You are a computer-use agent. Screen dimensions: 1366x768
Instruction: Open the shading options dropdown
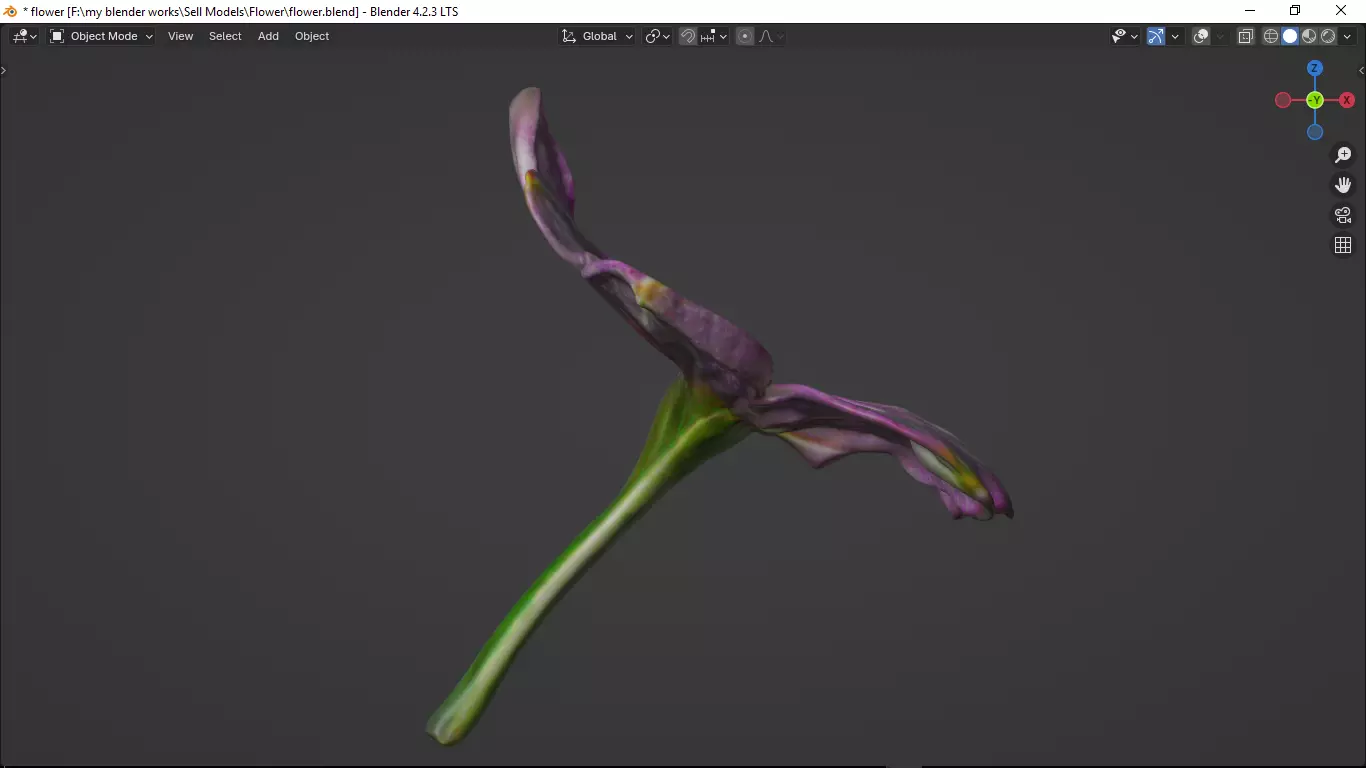pyautogui.click(x=1347, y=36)
